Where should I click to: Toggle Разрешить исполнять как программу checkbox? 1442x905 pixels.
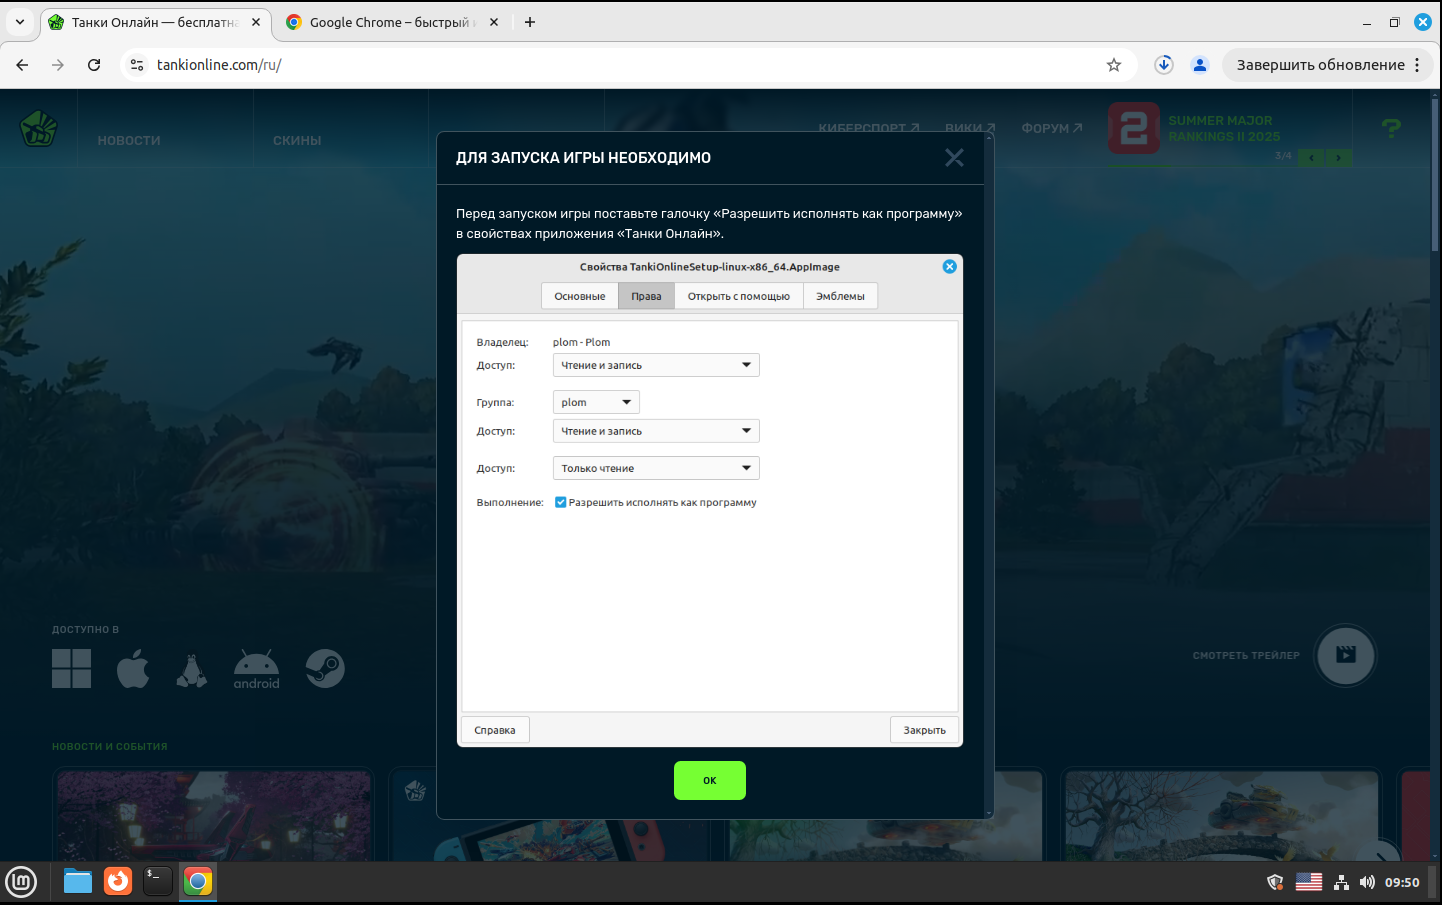[x=561, y=502]
